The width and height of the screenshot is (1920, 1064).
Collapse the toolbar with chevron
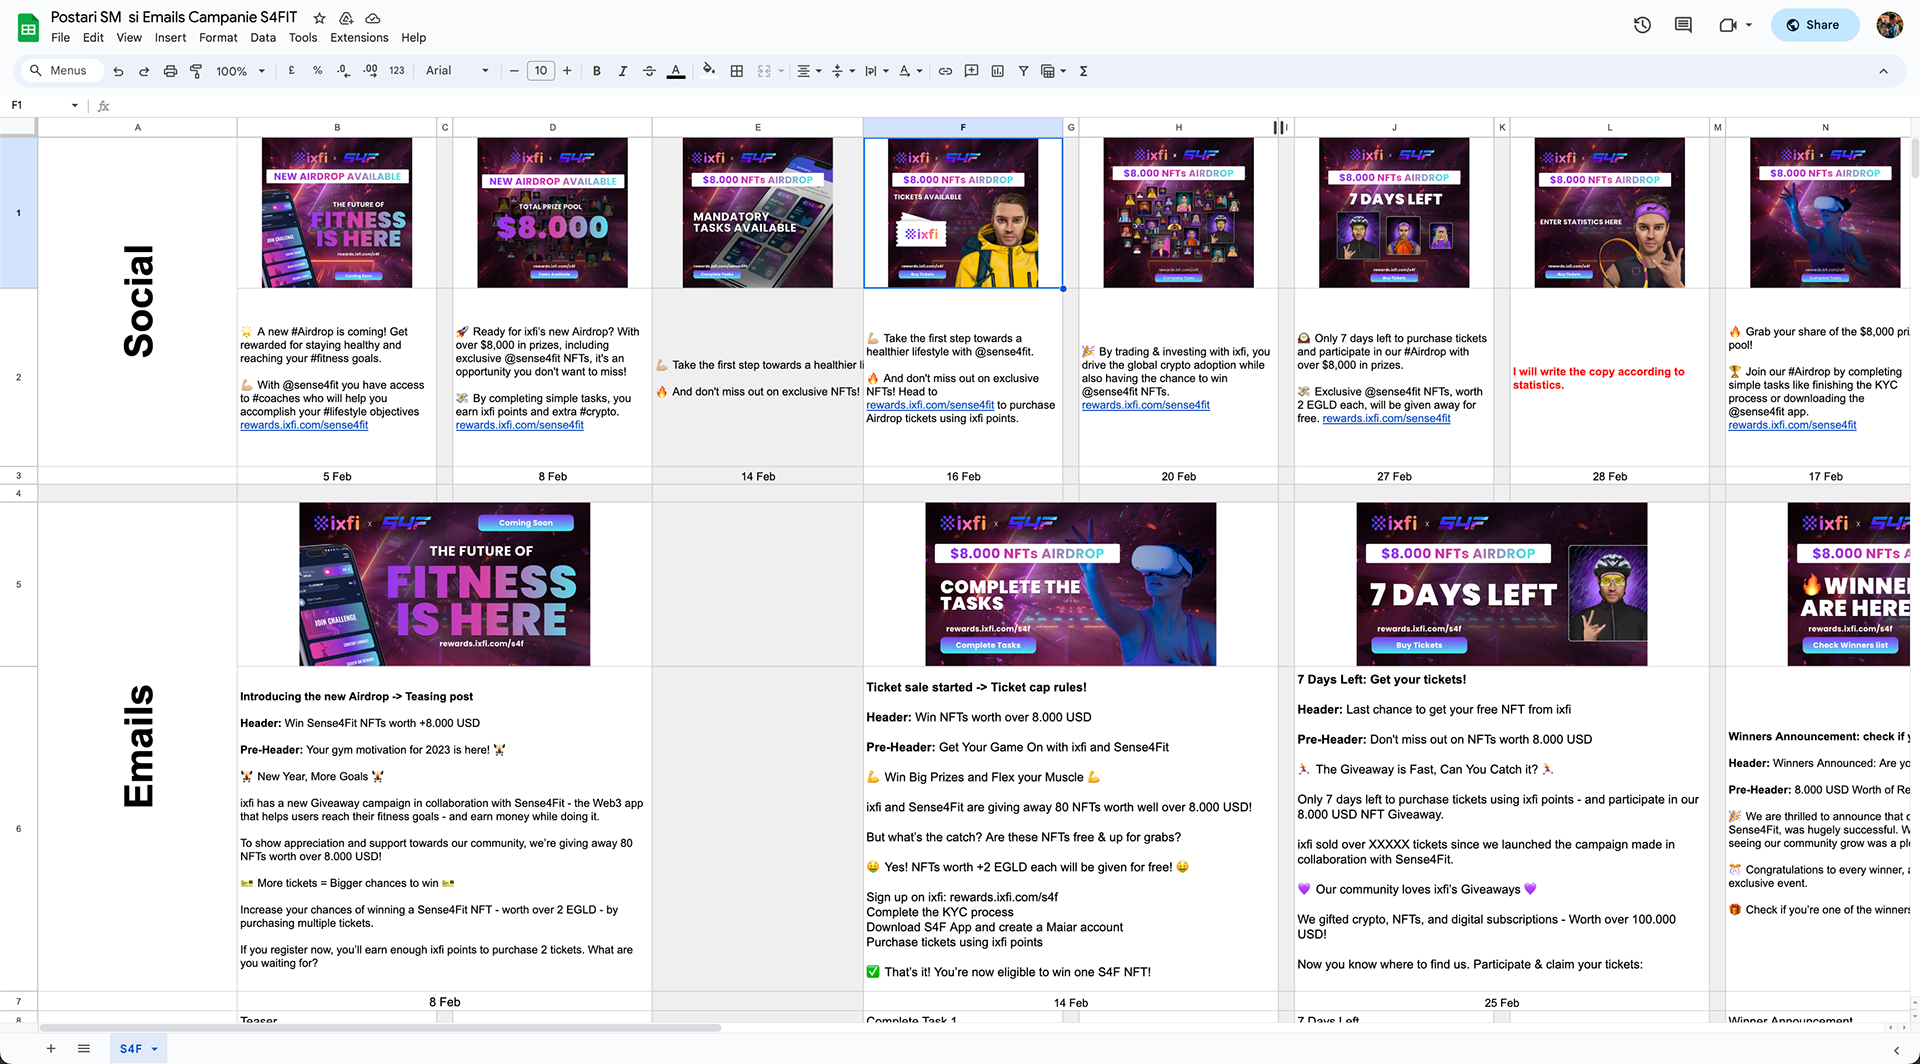coord(1883,71)
